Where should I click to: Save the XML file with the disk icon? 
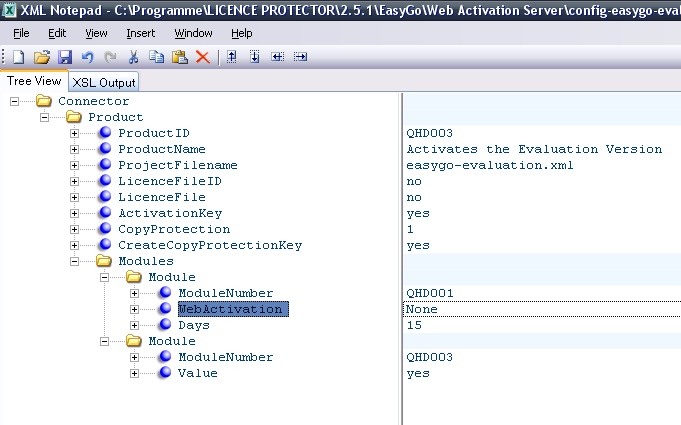click(64, 57)
